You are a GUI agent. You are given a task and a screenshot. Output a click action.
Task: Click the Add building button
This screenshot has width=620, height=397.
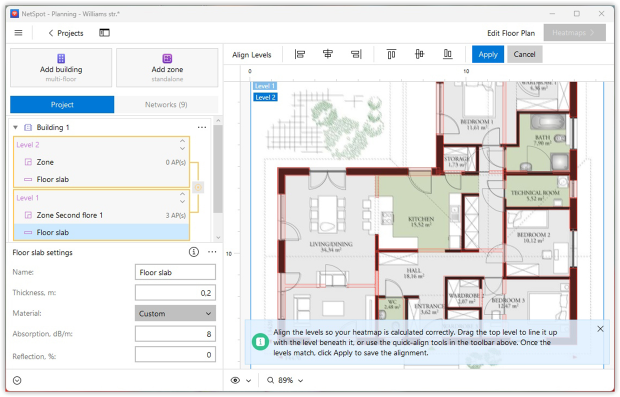61,68
